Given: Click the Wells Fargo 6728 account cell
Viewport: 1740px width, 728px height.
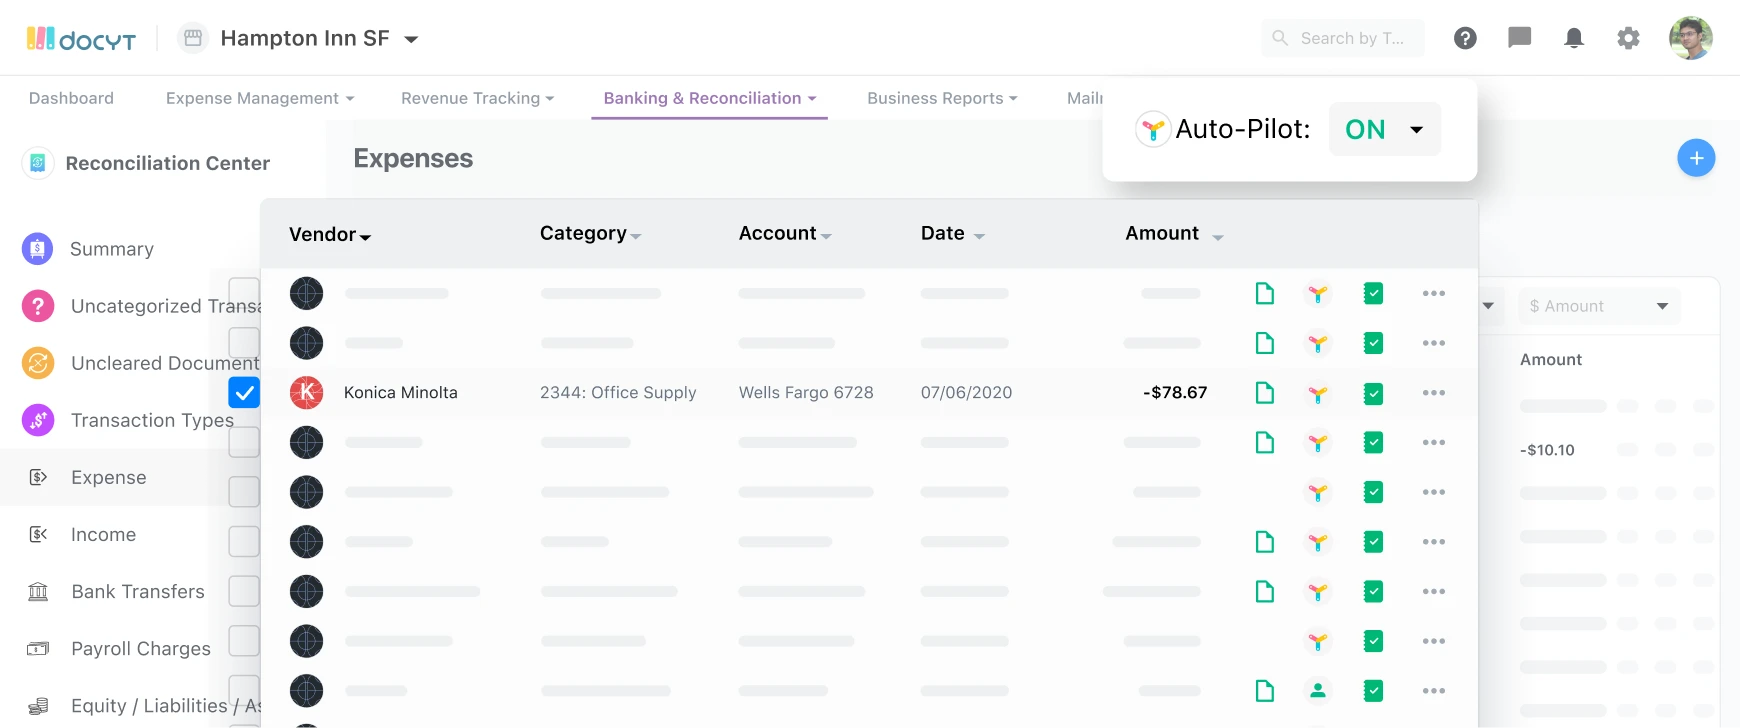Looking at the screenshot, I should tap(806, 392).
